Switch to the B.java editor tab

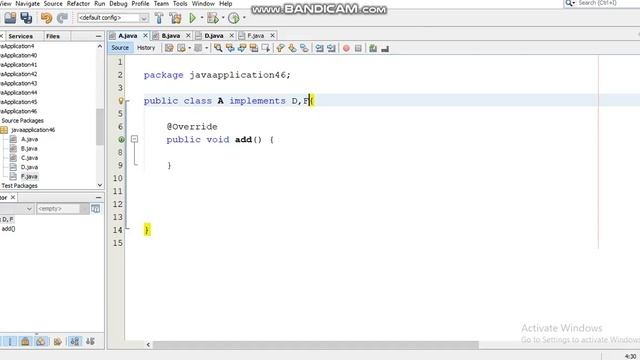pos(171,36)
